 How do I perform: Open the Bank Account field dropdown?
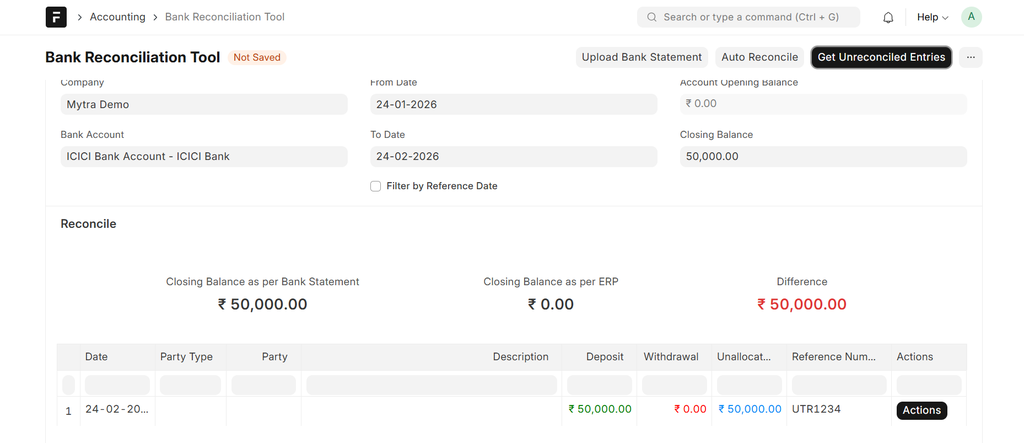coord(203,157)
